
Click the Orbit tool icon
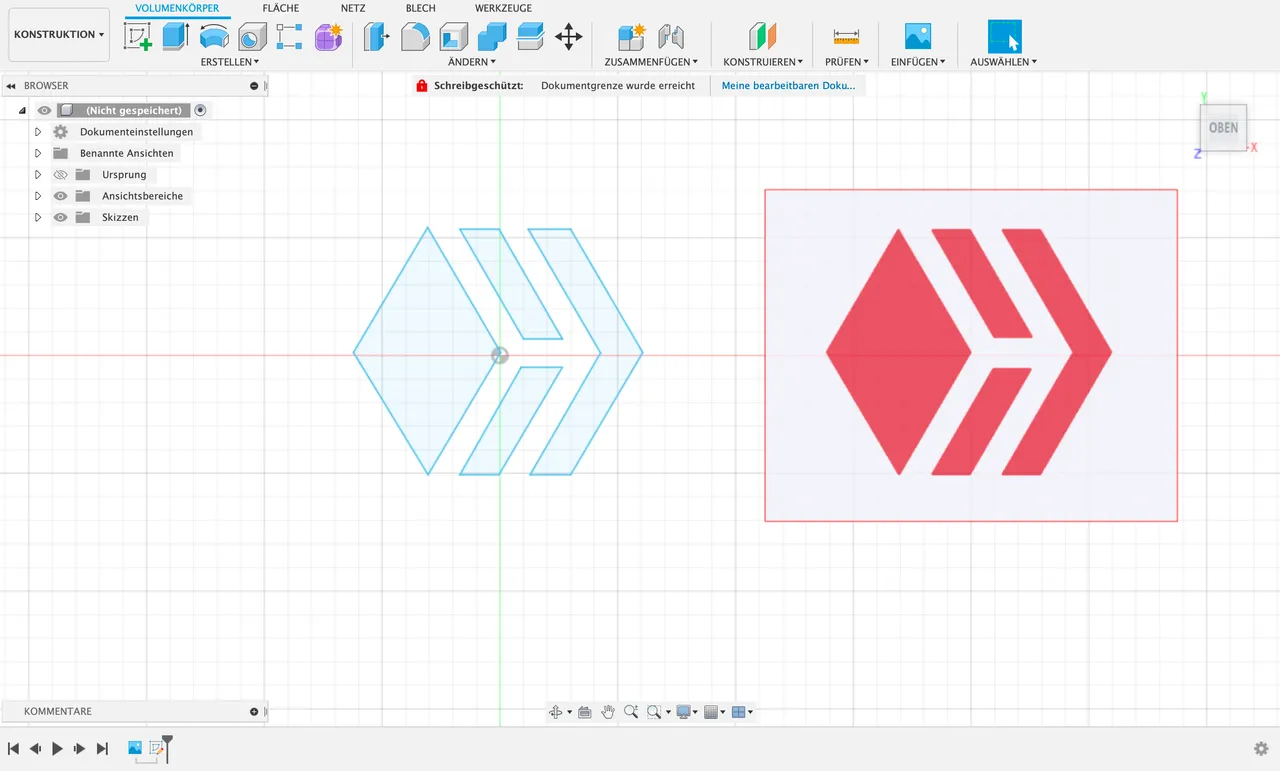556,712
